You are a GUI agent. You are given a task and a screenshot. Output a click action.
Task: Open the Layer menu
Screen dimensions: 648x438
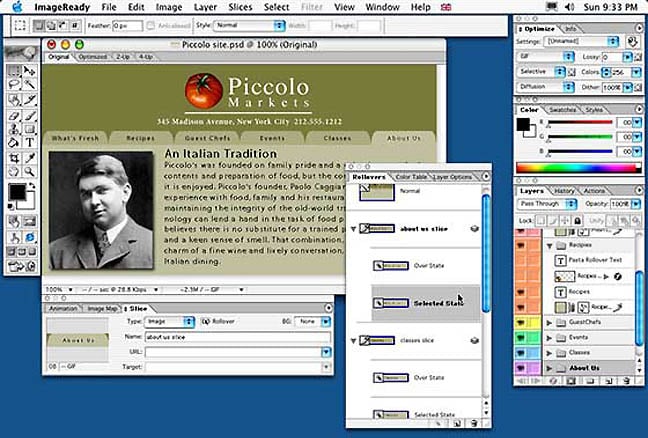(205, 7)
